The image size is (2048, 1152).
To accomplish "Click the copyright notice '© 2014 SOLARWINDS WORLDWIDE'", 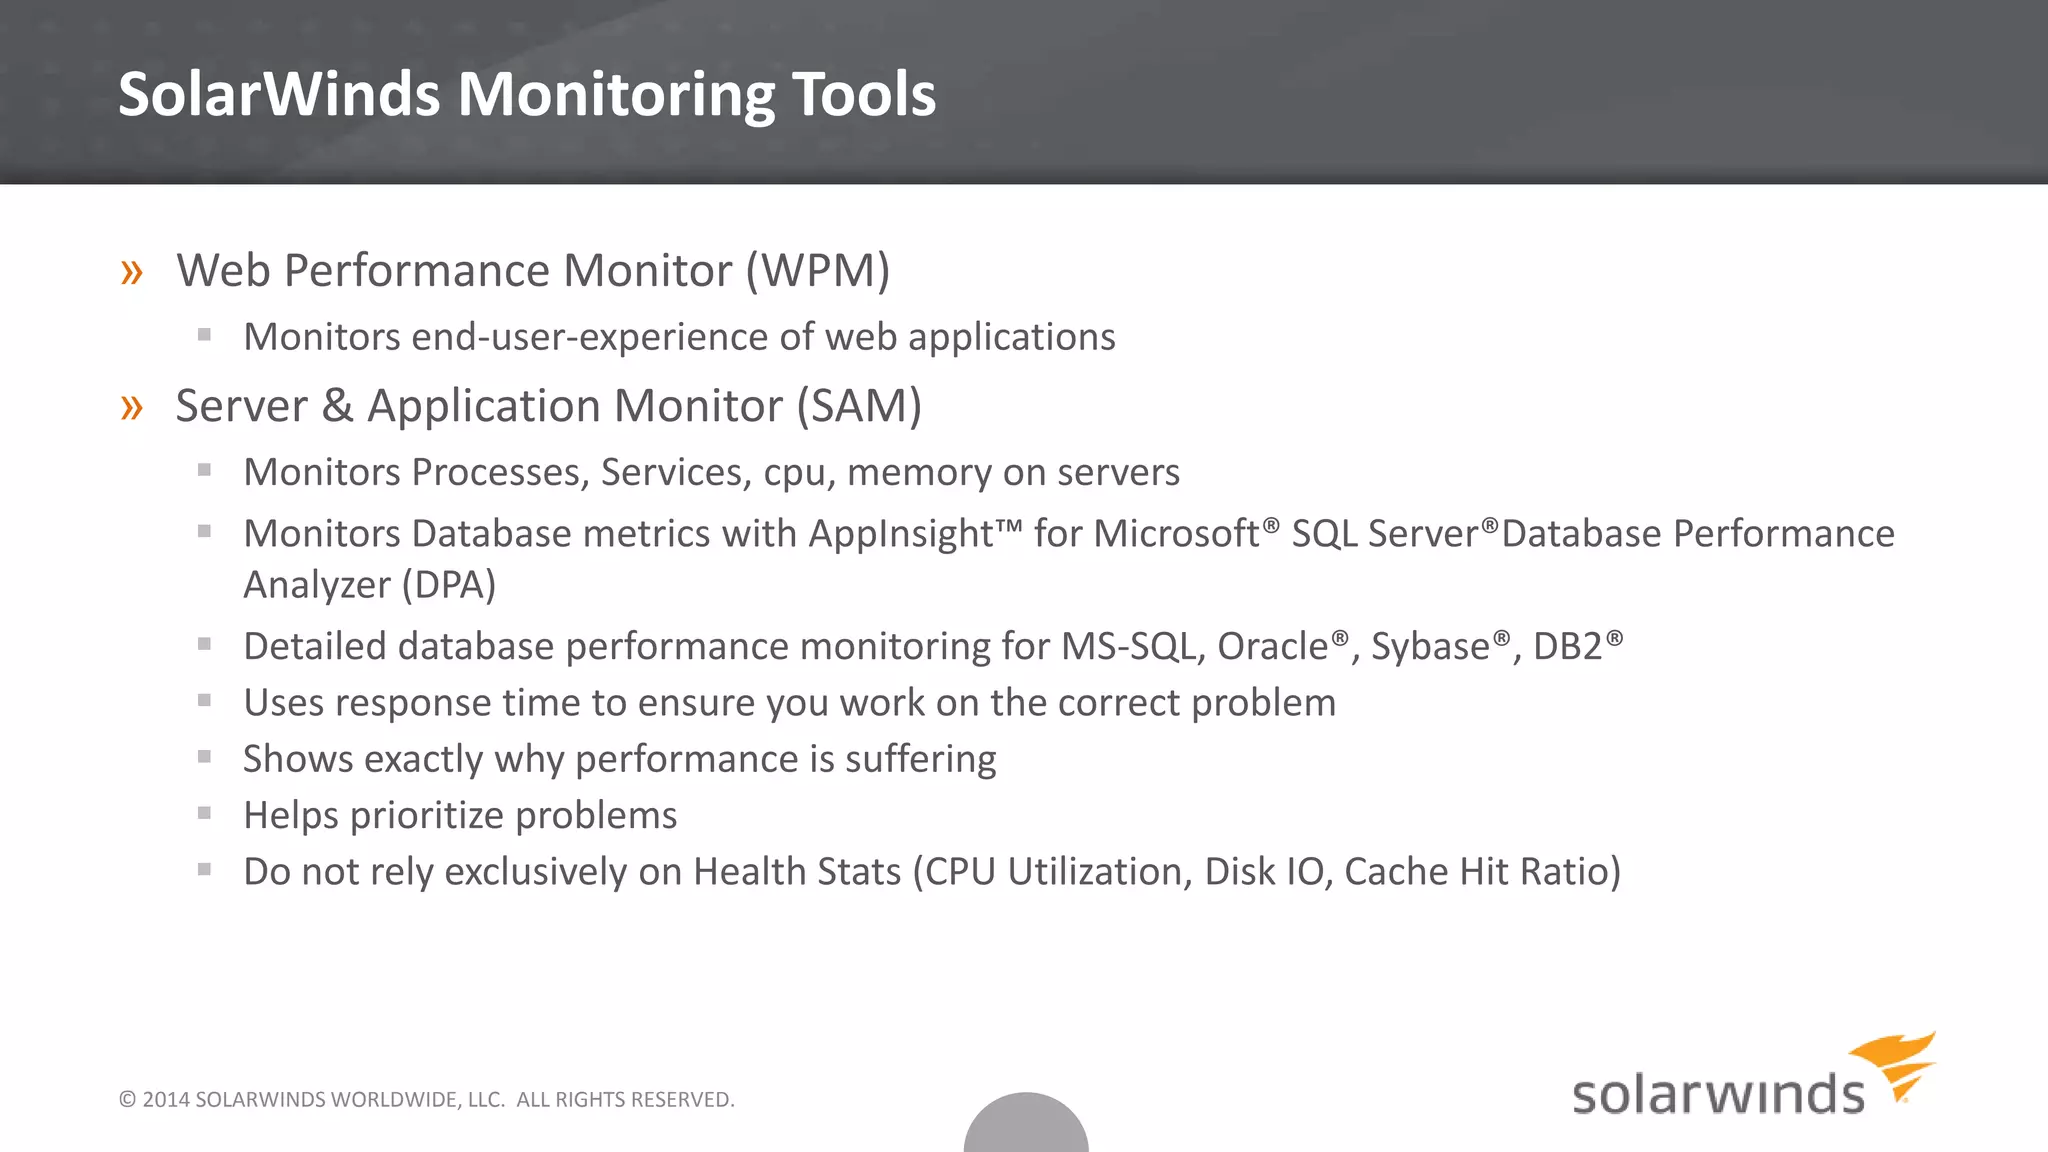I will 427,1099.
